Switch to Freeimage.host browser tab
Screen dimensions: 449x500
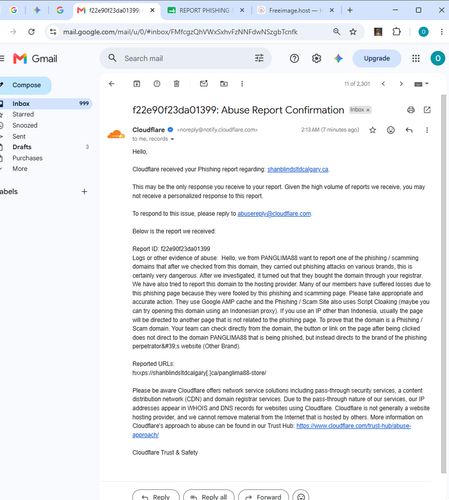295,10
